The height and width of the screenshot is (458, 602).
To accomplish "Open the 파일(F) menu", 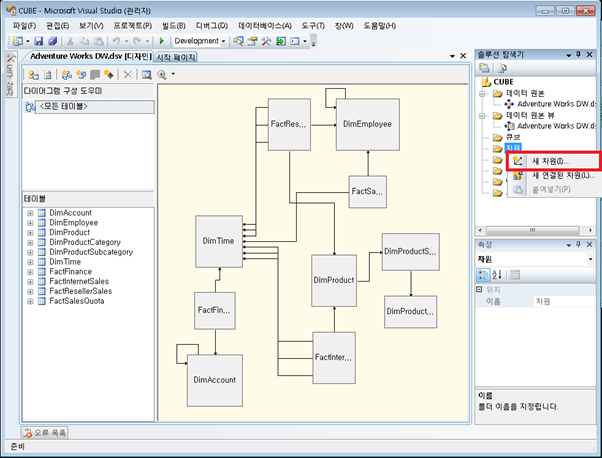I will [x=24, y=26].
